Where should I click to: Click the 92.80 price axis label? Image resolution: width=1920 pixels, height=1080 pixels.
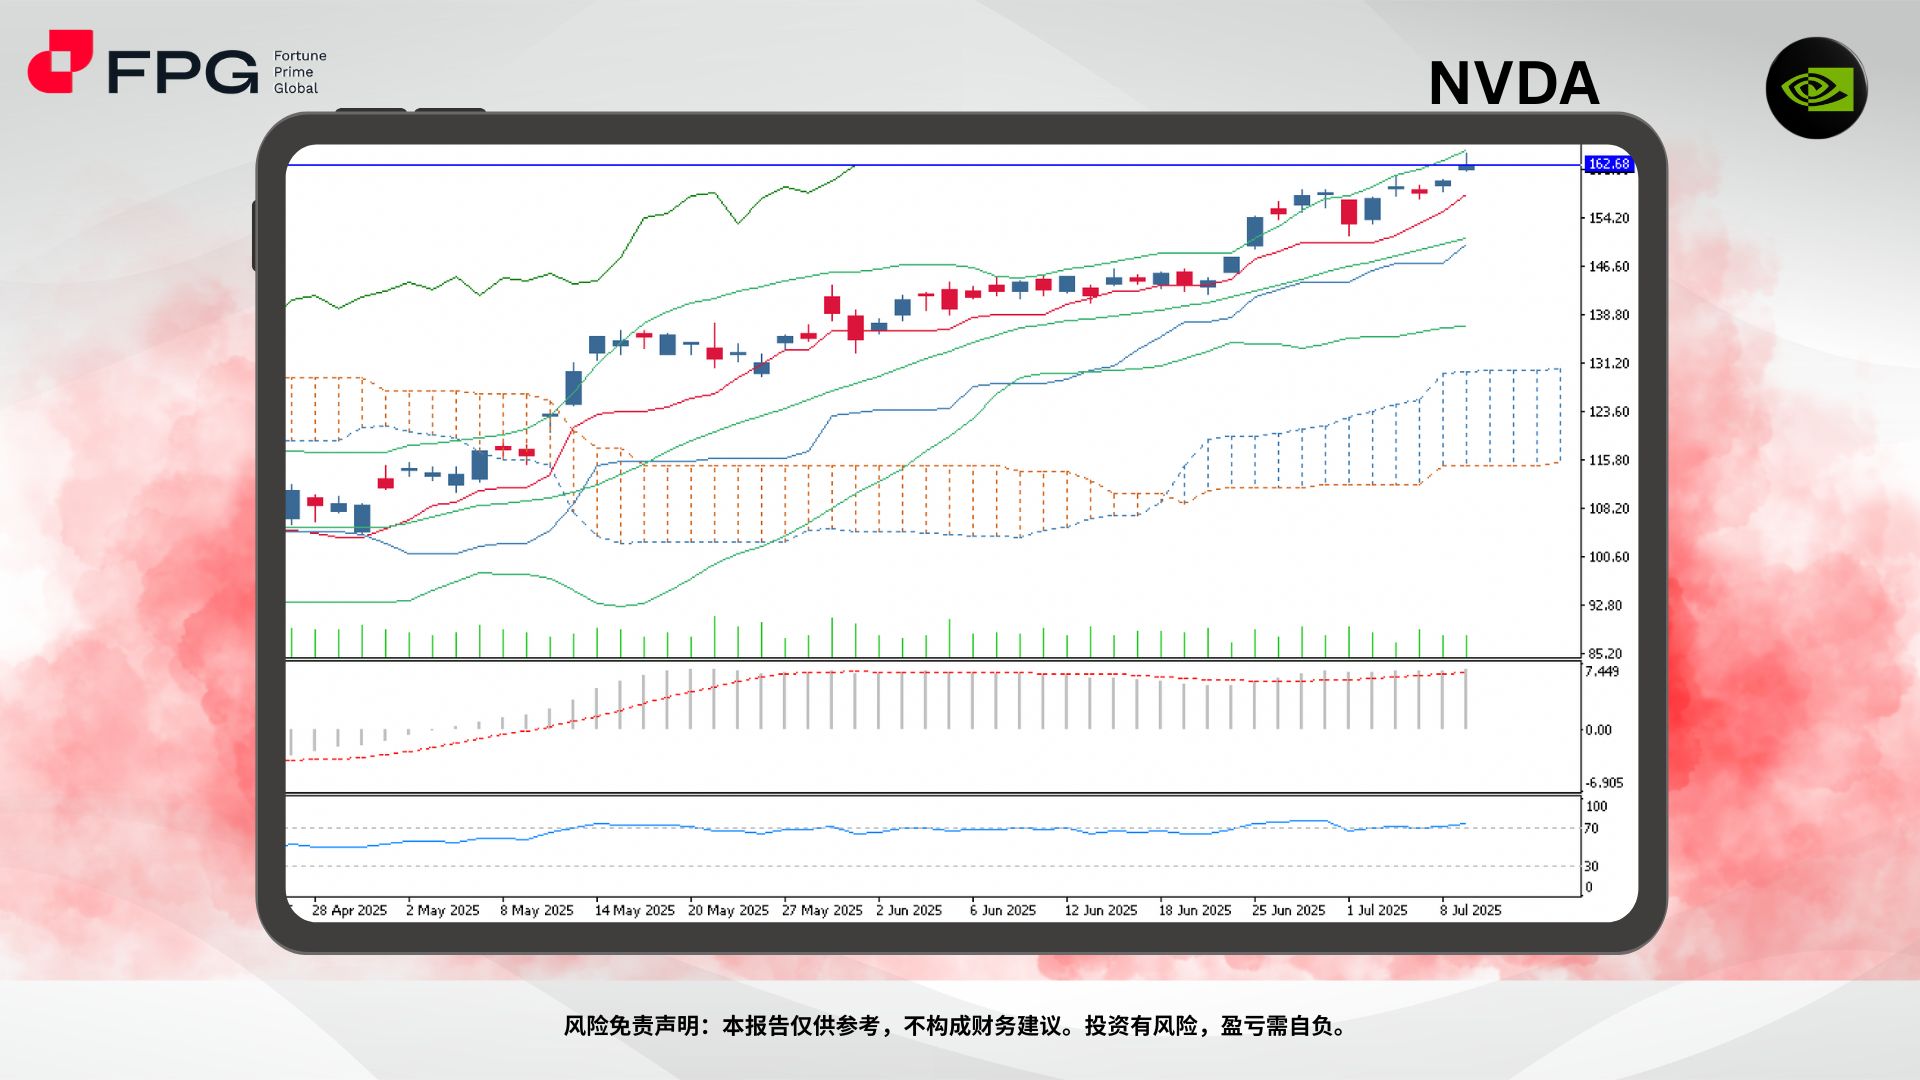coord(1605,606)
